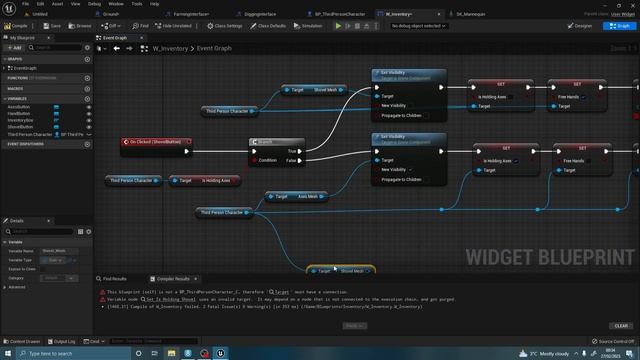This screenshot has height=360, width=640.
Task: Click Task View on the taskbar
Action: pyautogui.click(x=155, y=353)
